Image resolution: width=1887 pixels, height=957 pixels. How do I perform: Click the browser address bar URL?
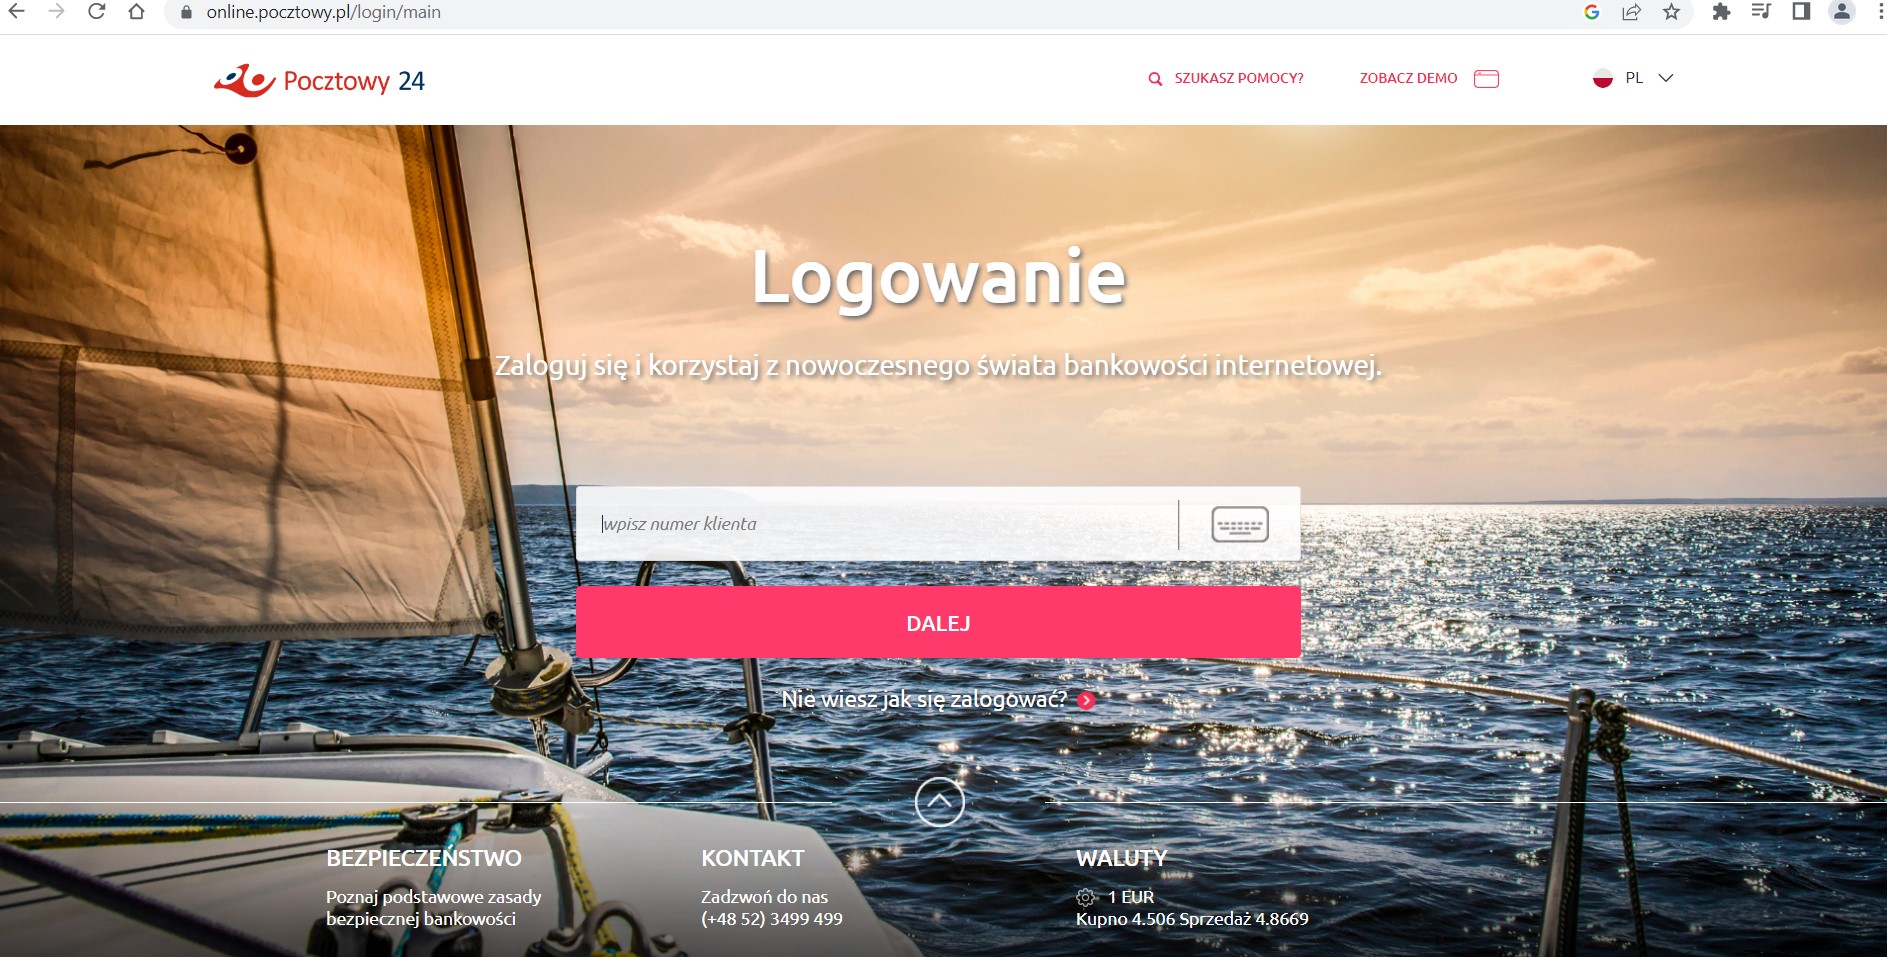pos(323,12)
